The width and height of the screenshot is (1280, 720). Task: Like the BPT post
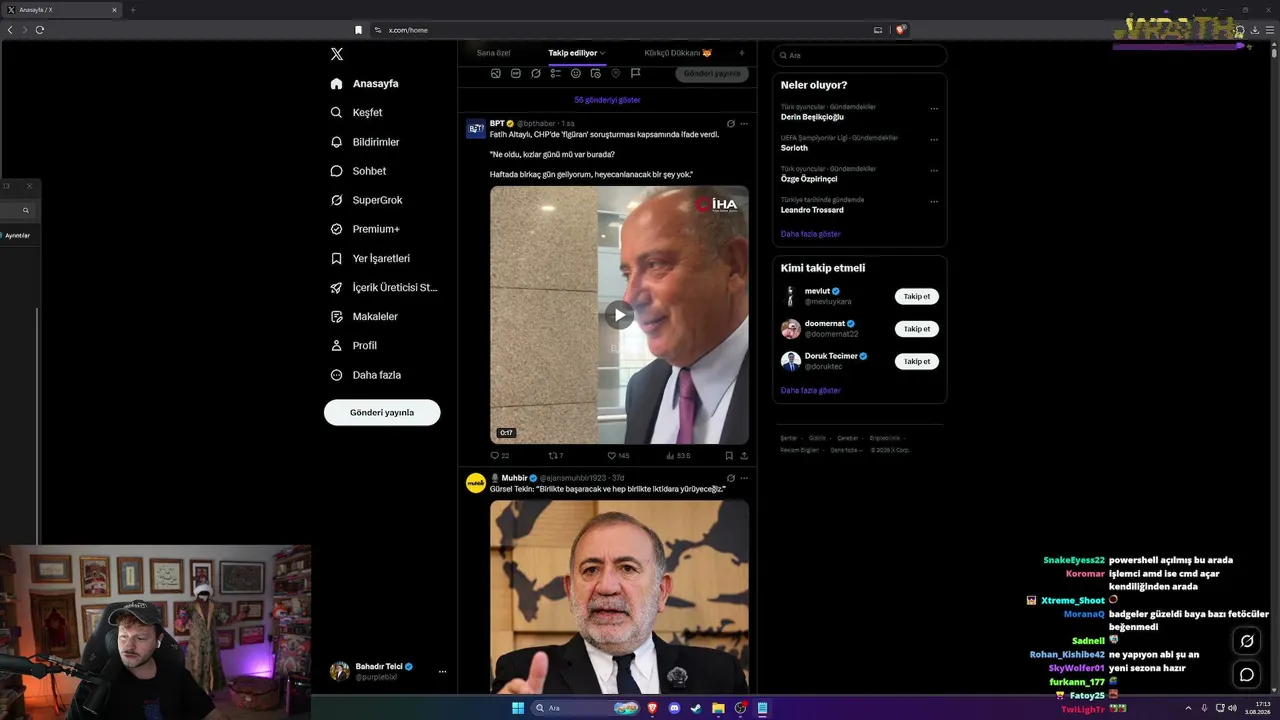coord(617,456)
